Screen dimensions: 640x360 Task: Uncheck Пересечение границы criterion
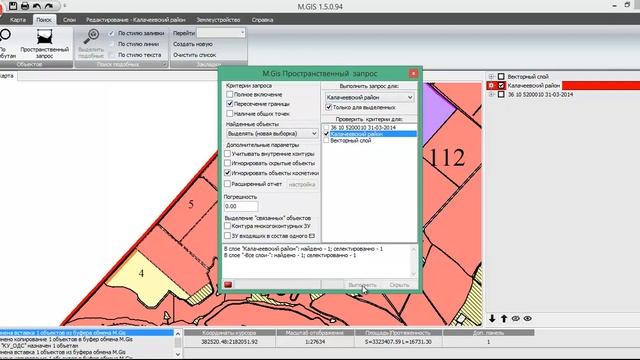[x=229, y=104]
